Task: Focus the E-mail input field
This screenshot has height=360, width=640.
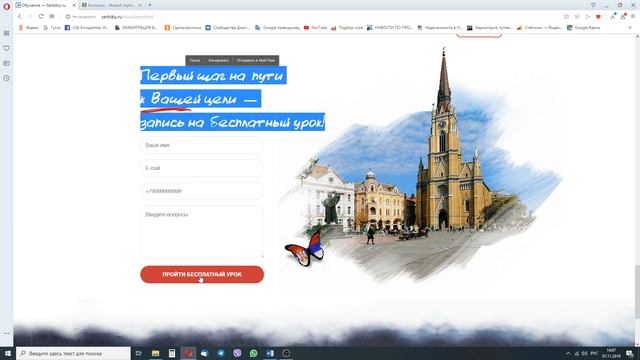Action: click(202, 168)
